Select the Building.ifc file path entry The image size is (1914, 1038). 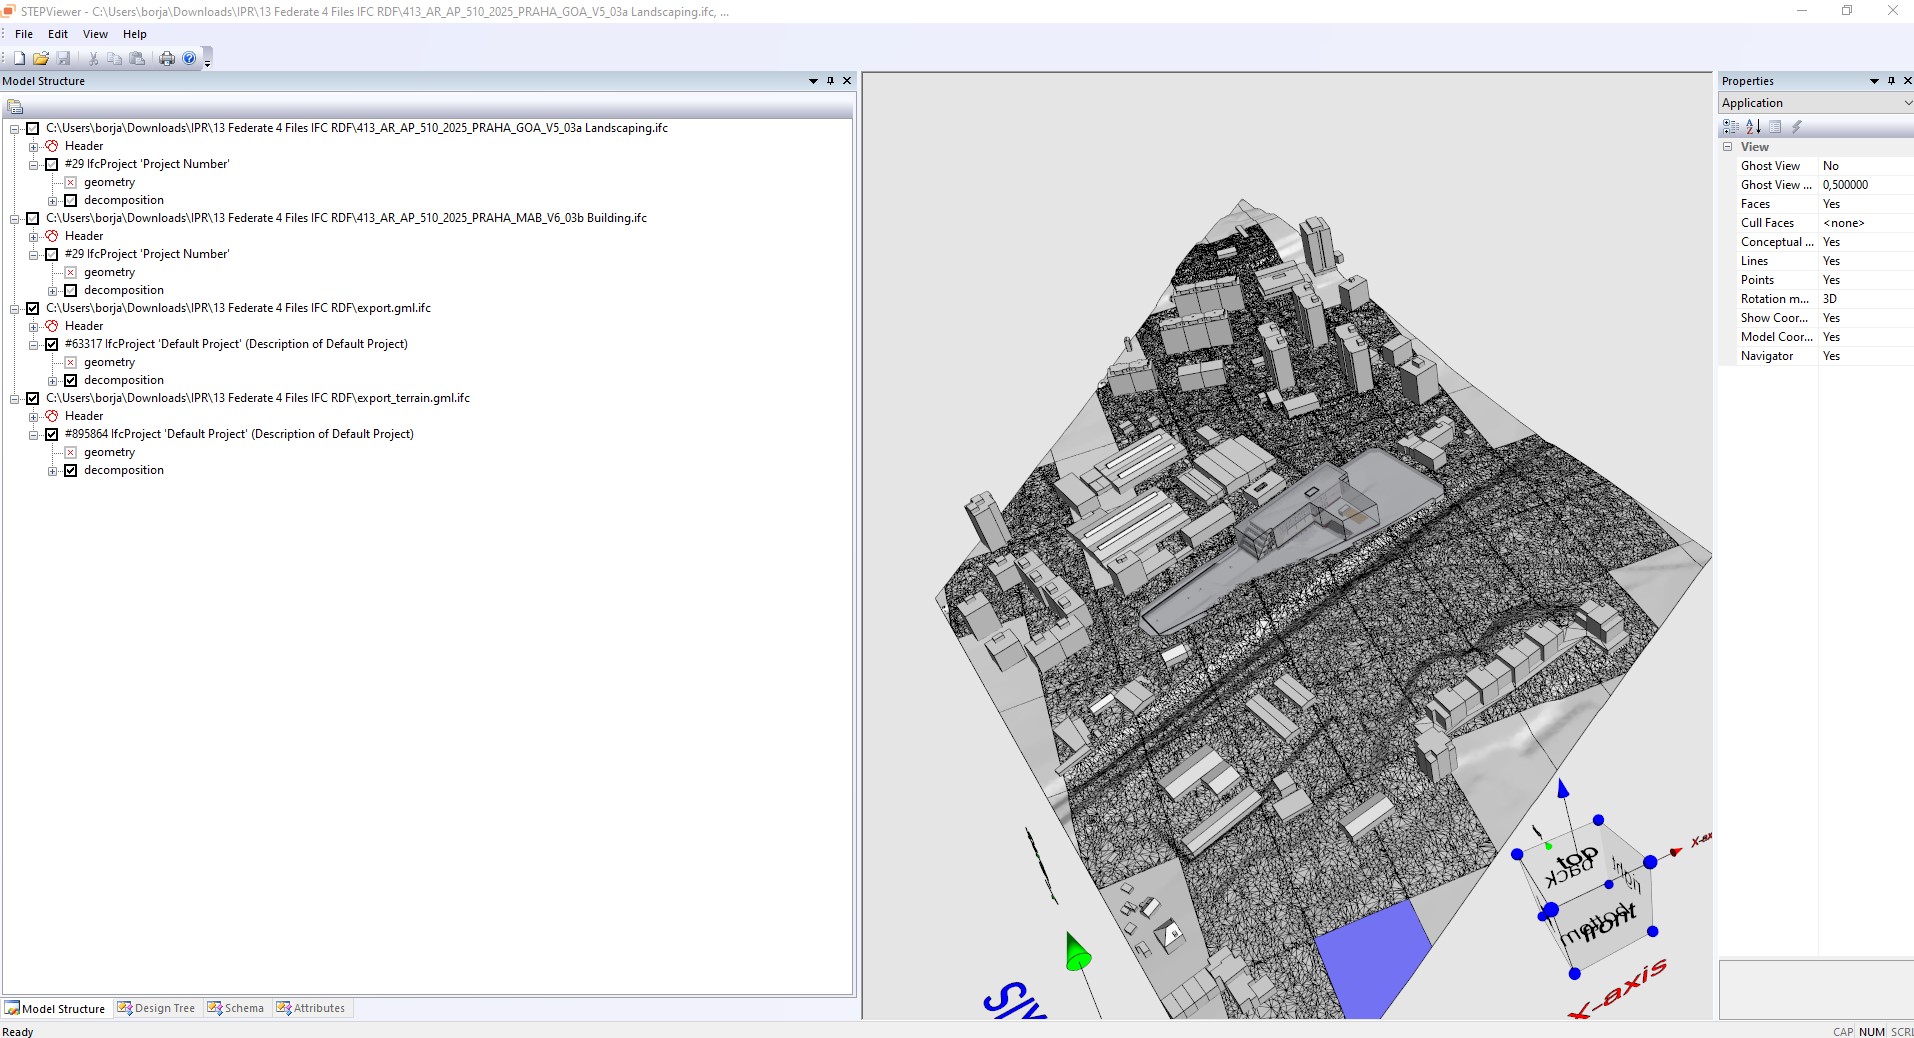(x=346, y=218)
